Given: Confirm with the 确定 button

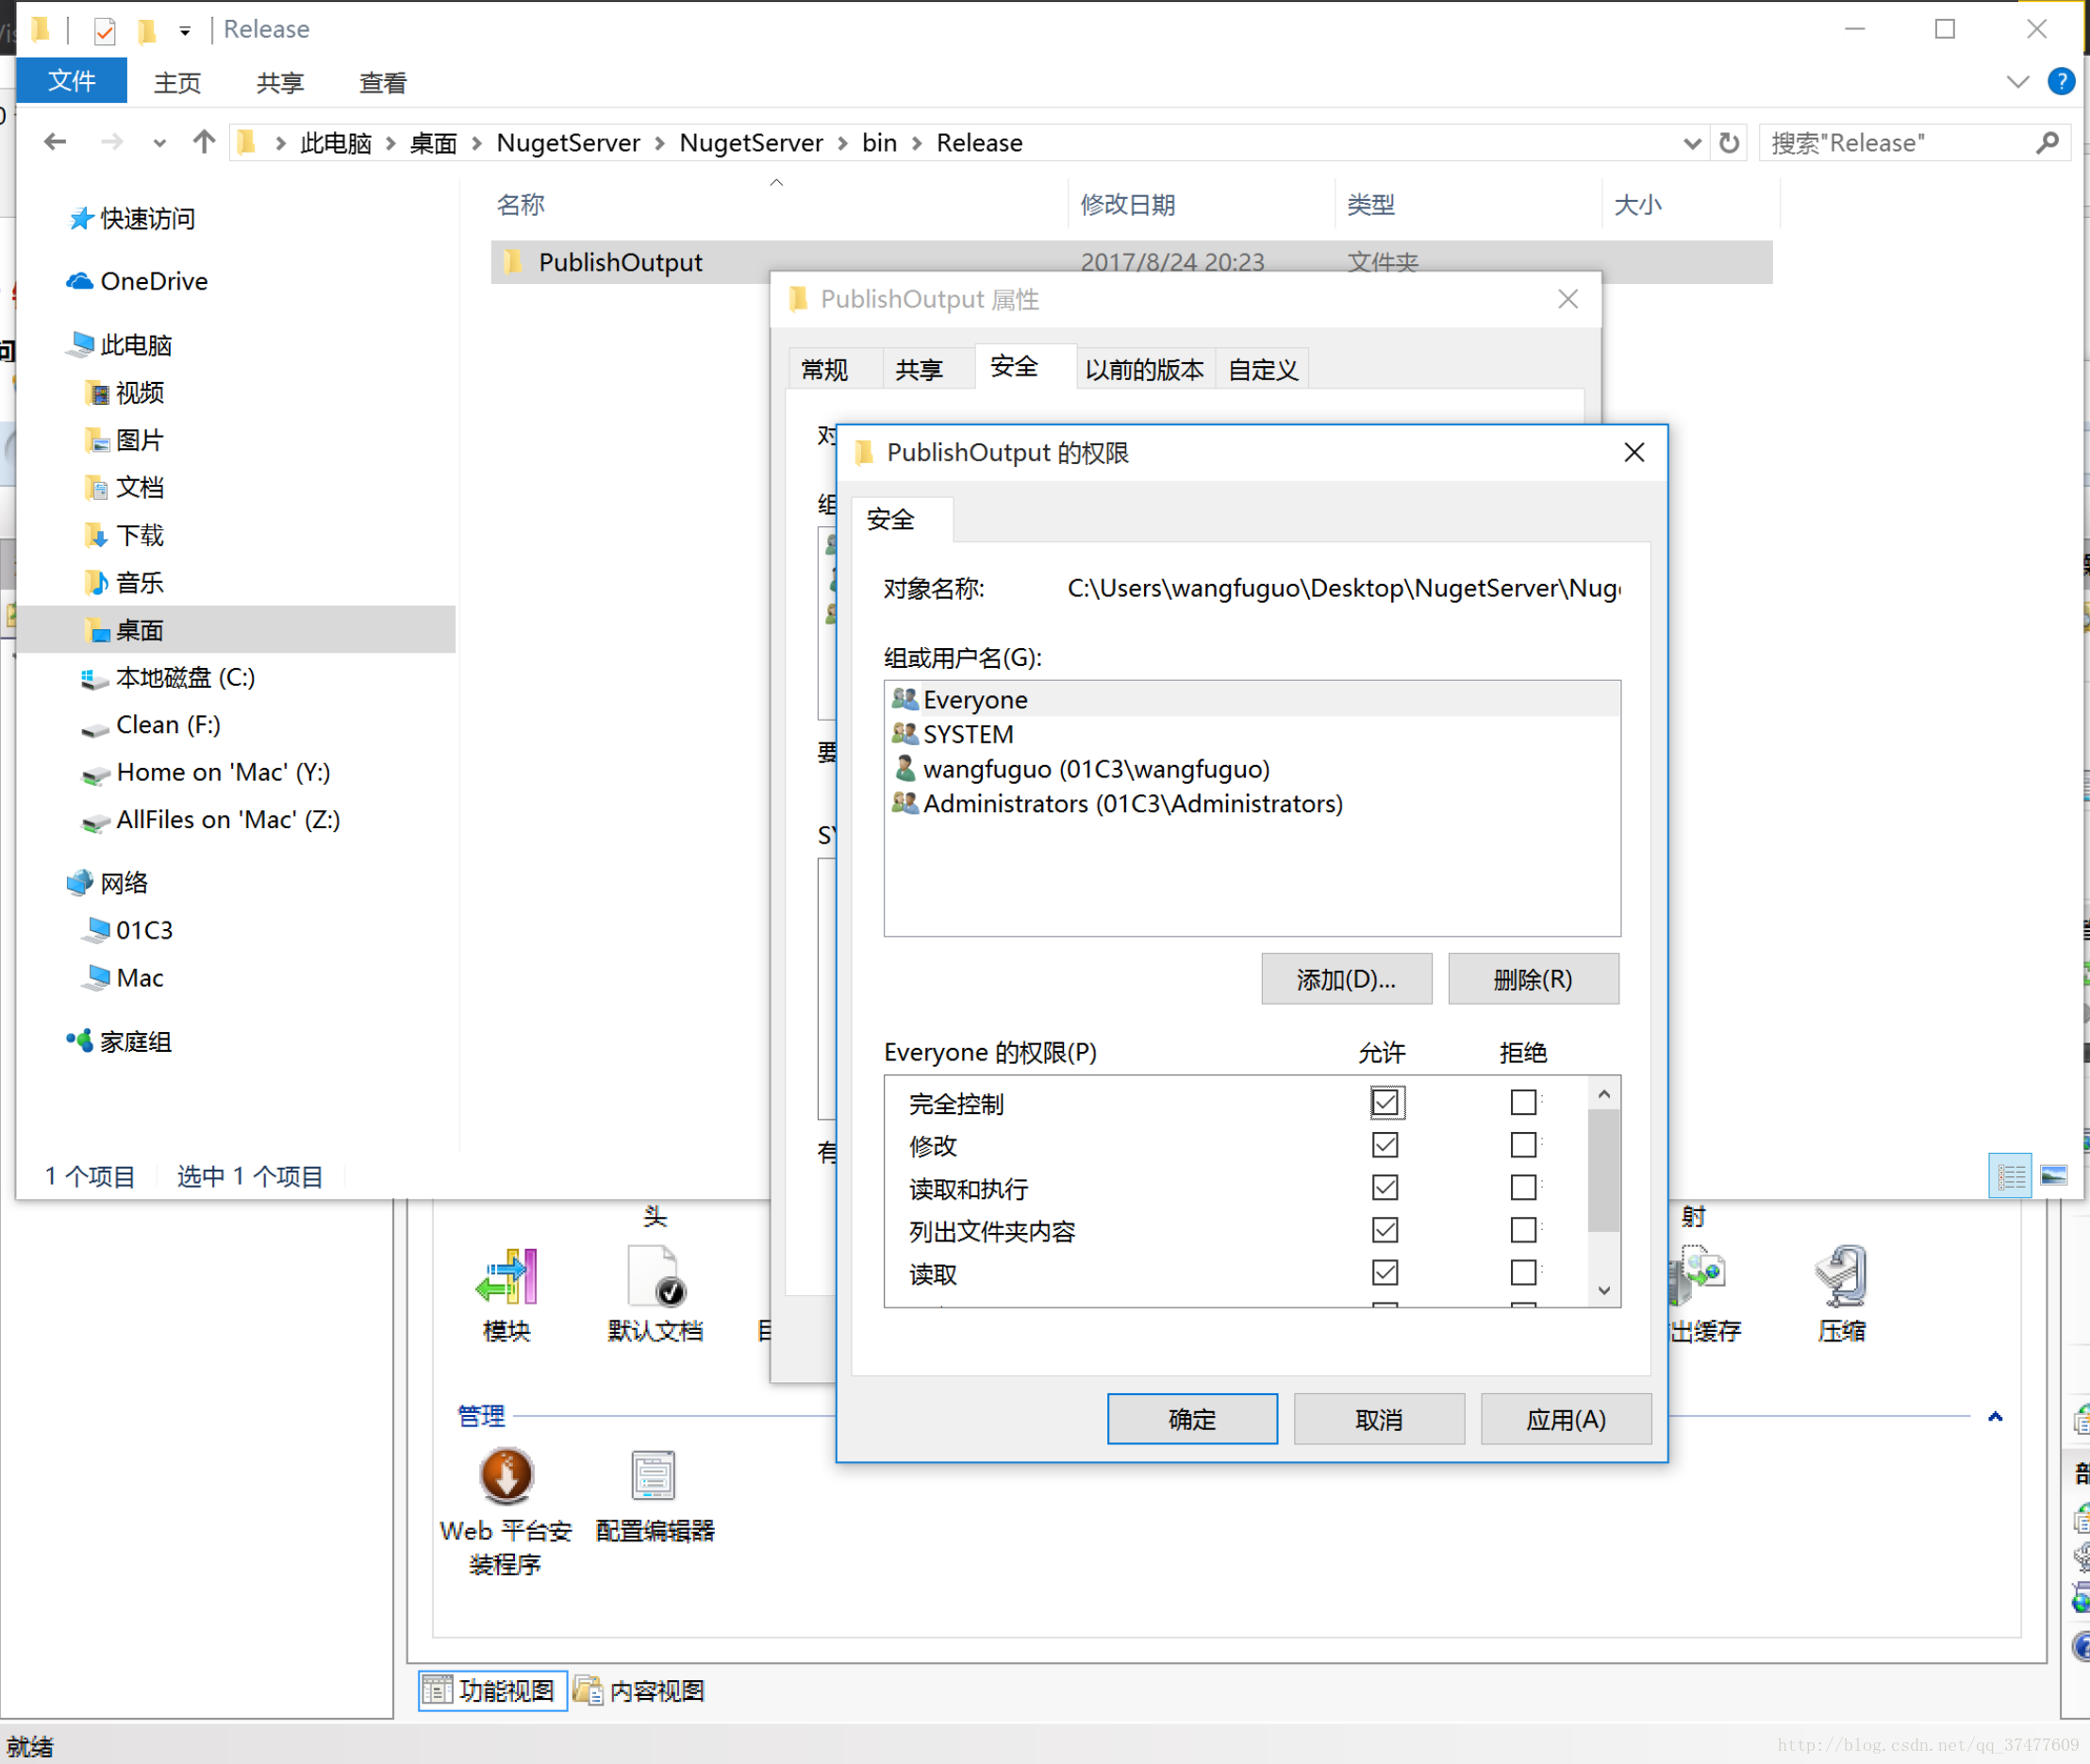Looking at the screenshot, I should click(1192, 1419).
